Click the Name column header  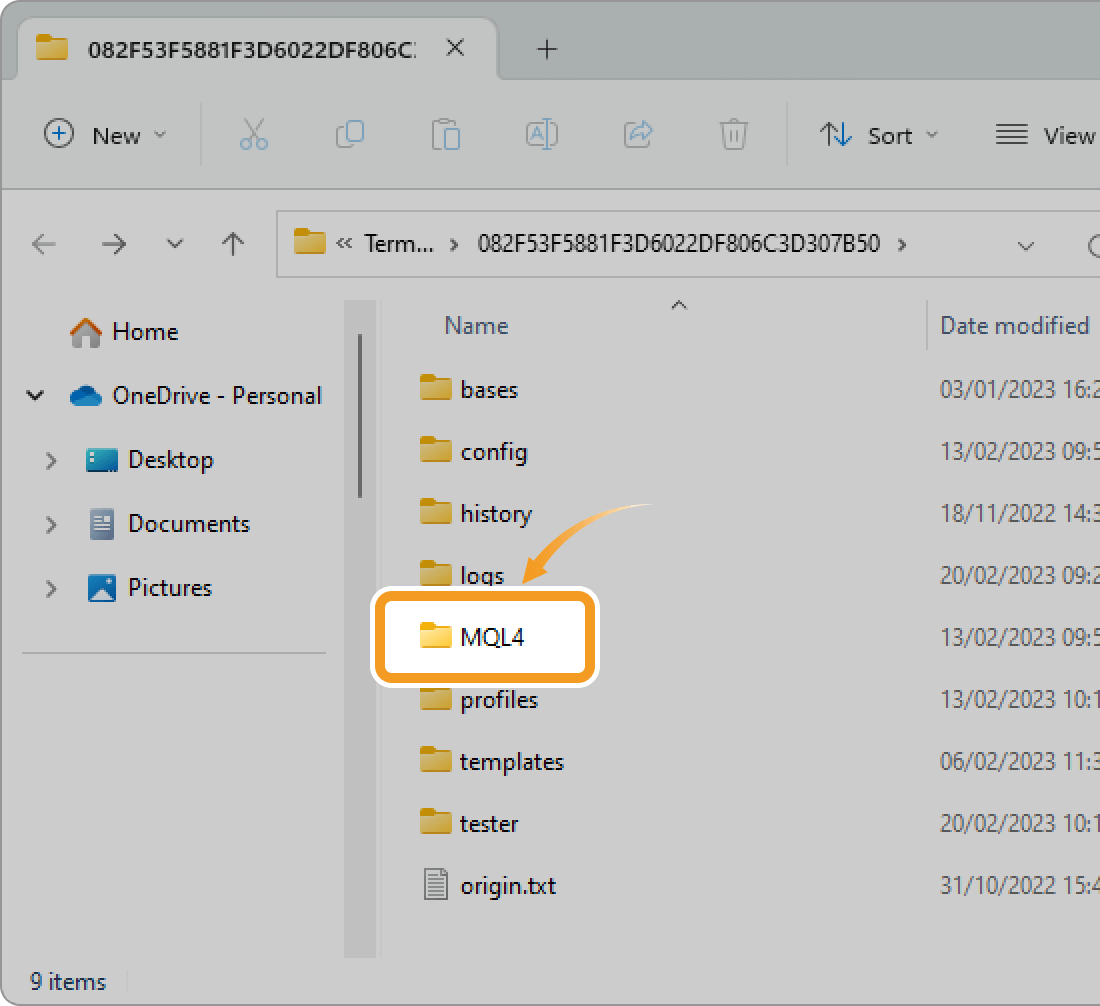(x=476, y=326)
